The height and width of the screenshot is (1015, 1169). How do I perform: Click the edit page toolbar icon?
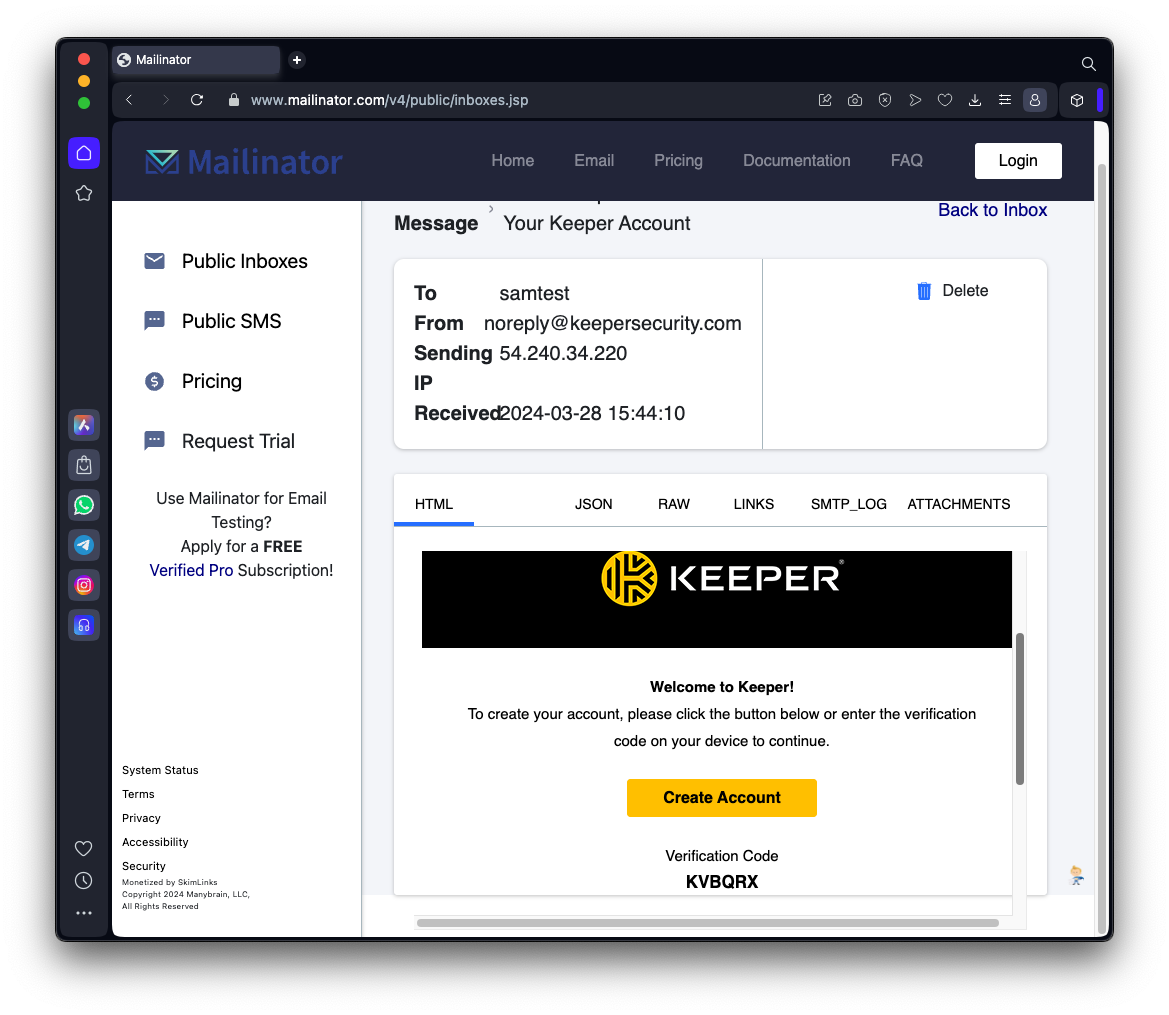point(825,100)
